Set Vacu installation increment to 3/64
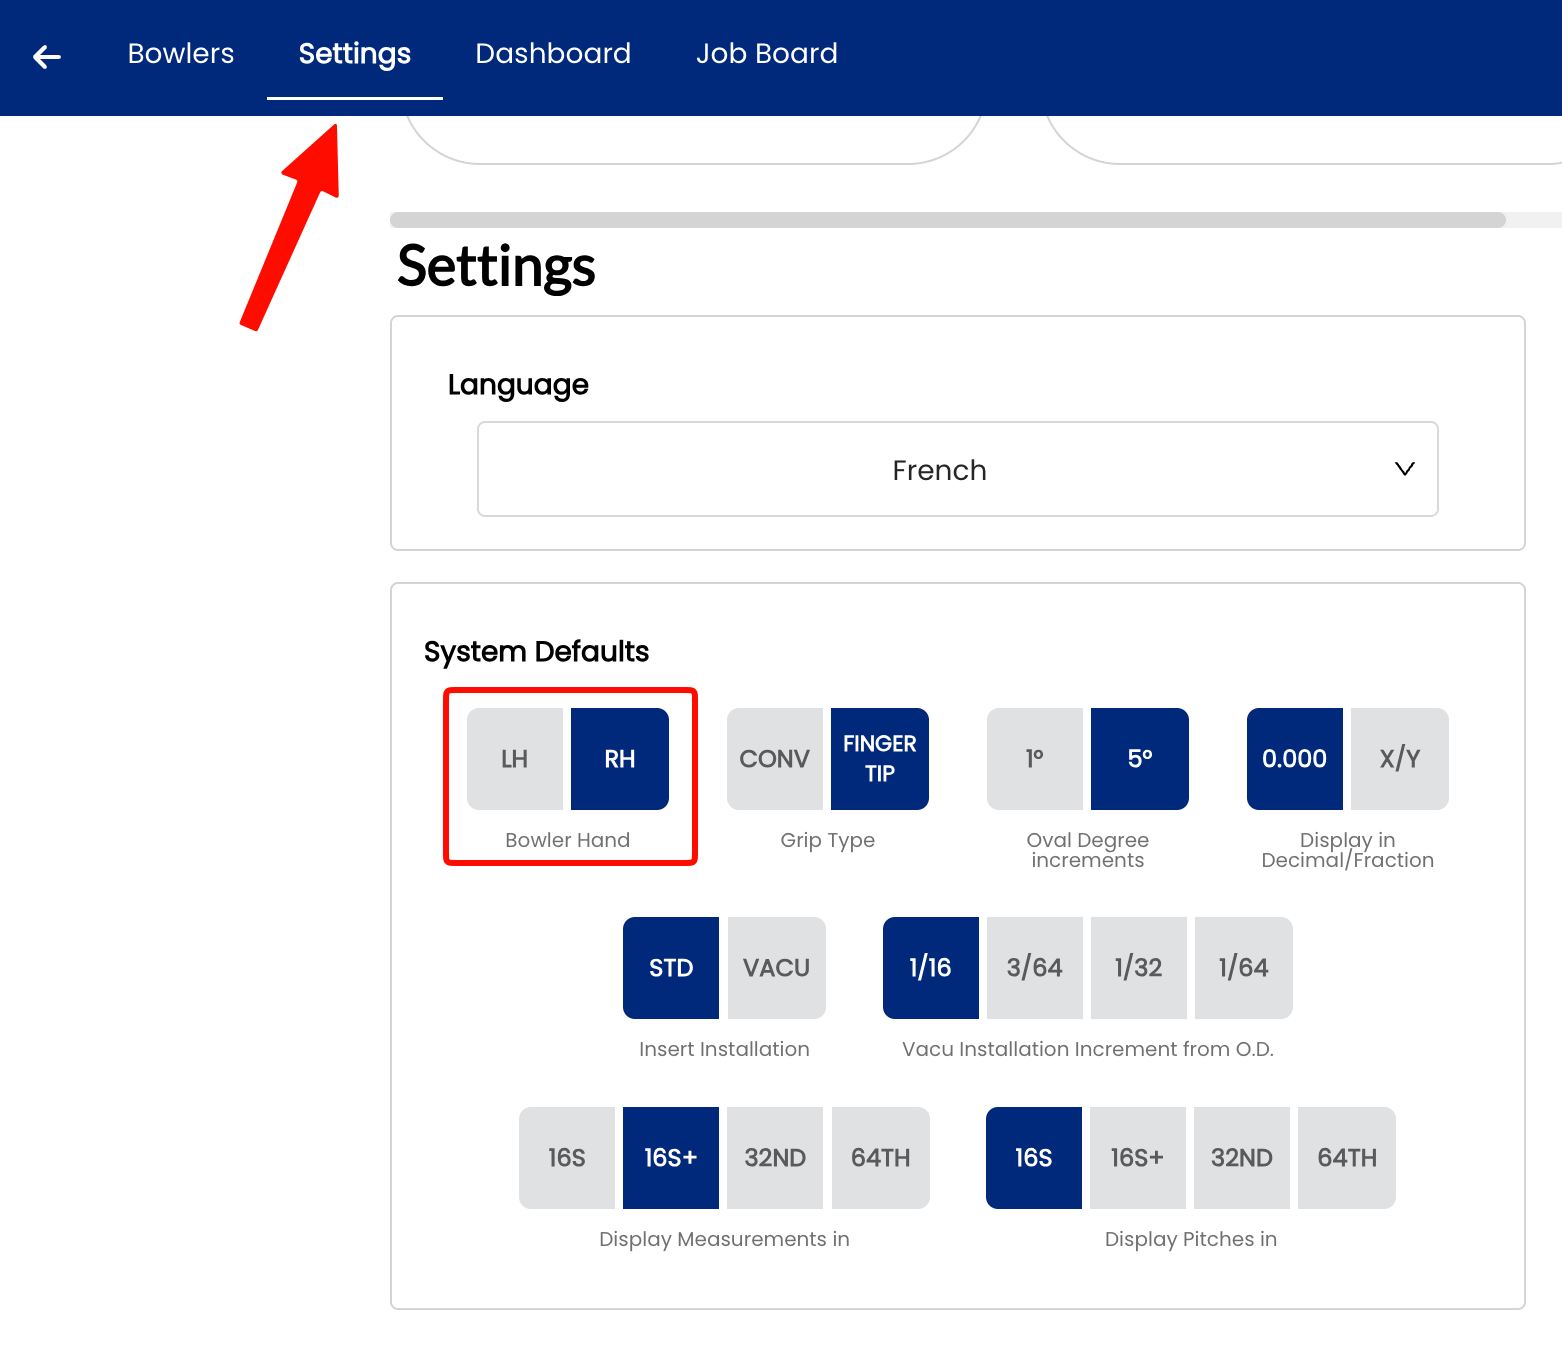 pos(1035,968)
